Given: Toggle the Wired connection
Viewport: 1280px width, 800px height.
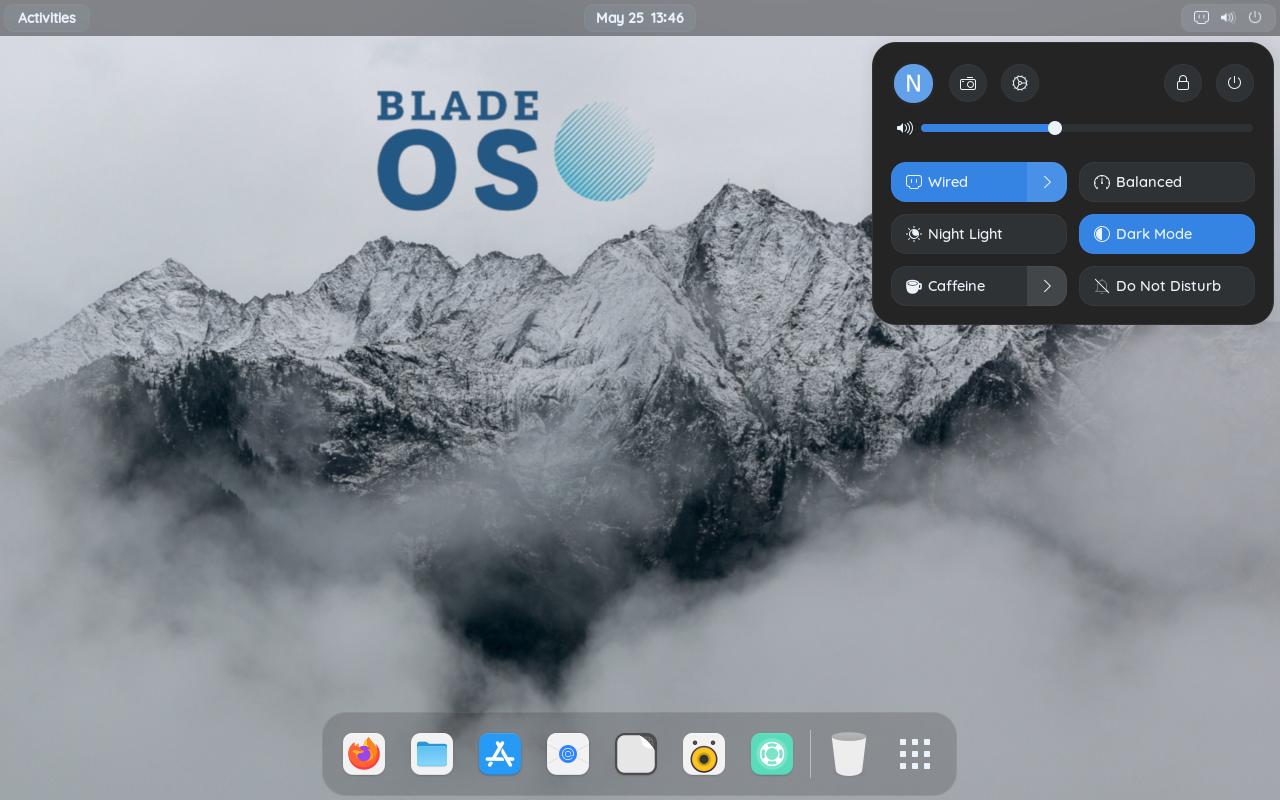Looking at the screenshot, I should [959, 182].
